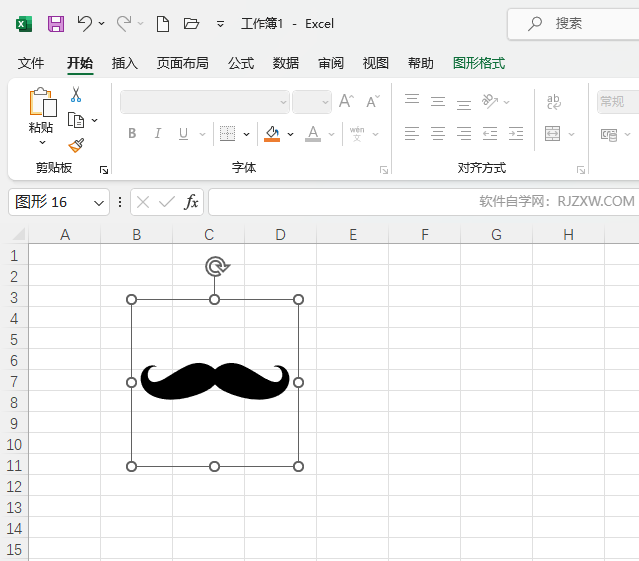Click the Cut scissors icon

(76, 95)
